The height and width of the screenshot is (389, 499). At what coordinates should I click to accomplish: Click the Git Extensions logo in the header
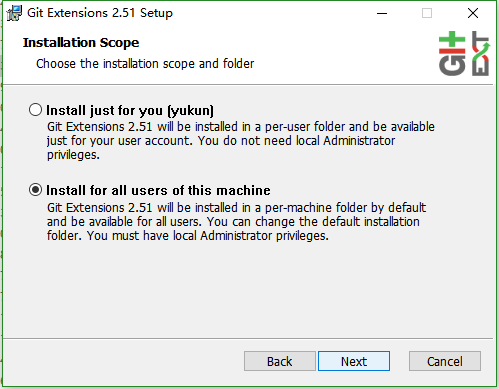click(x=464, y=53)
